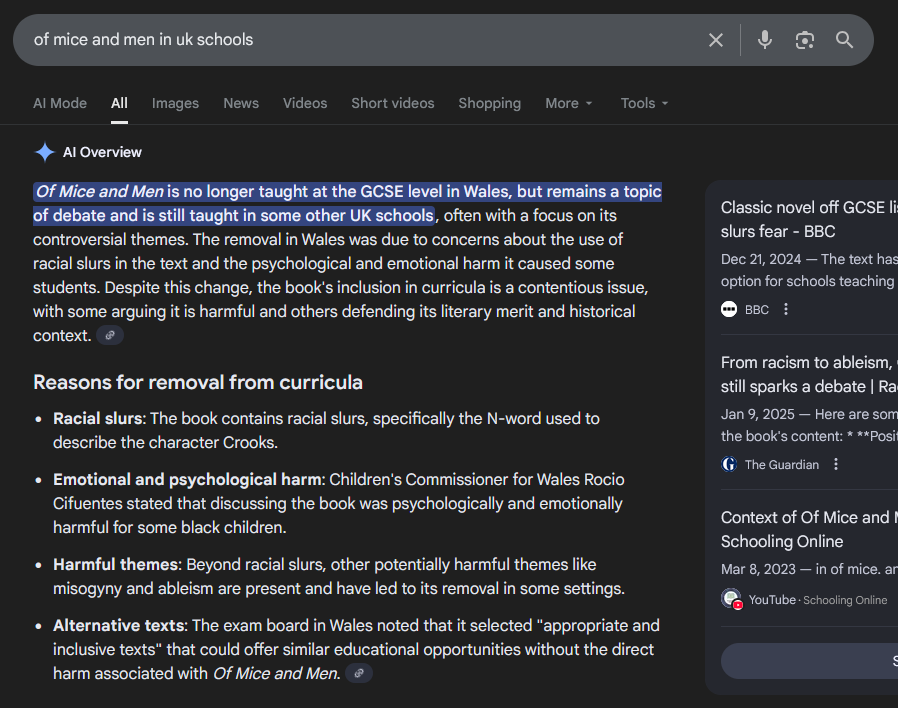Switch to the Images tab
The image size is (898, 708).
(175, 103)
